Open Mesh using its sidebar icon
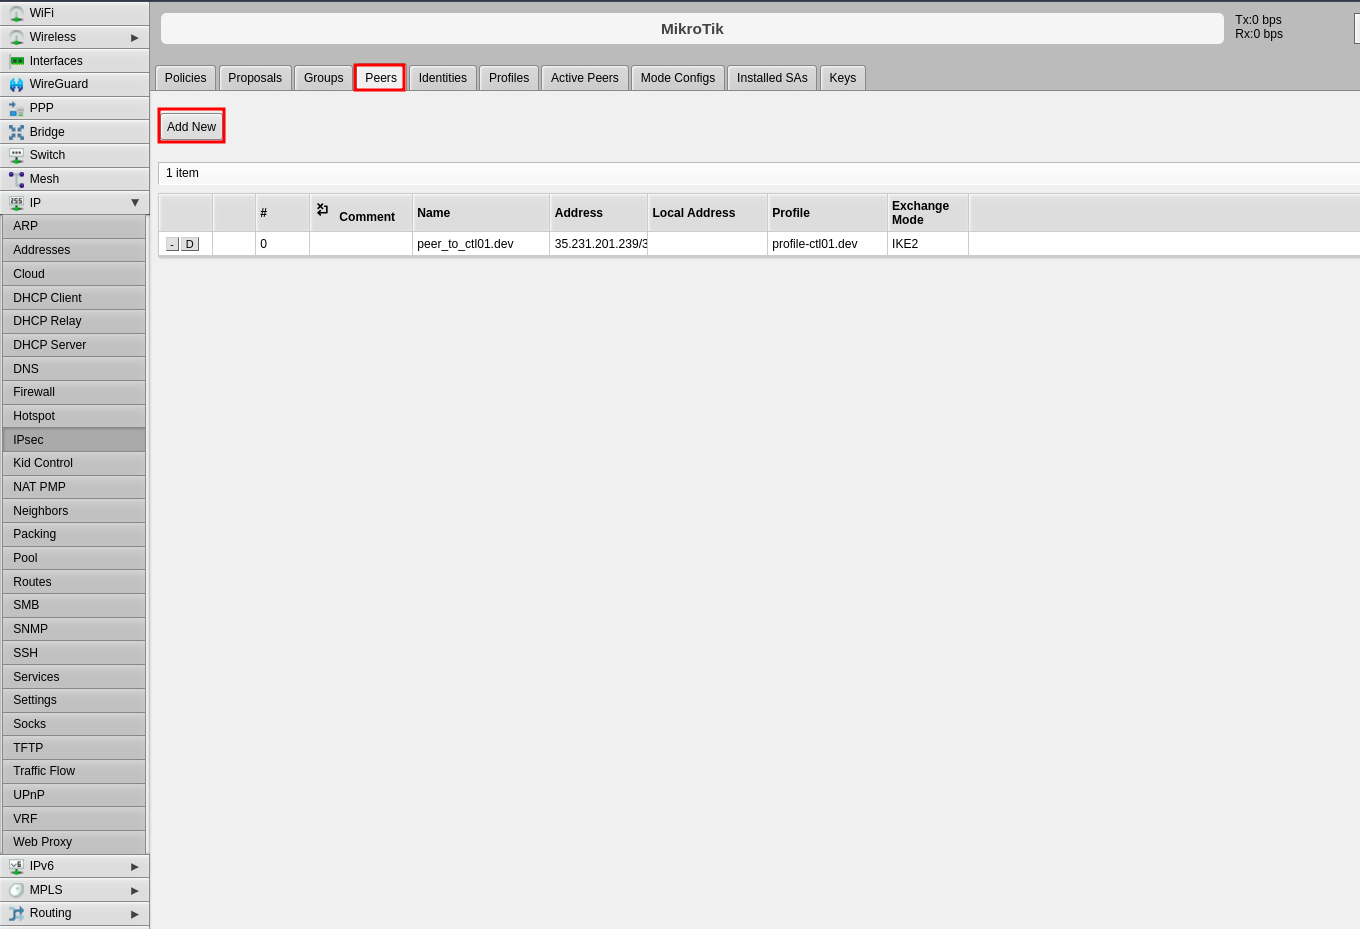1360x929 pixels. pos(16,179)
